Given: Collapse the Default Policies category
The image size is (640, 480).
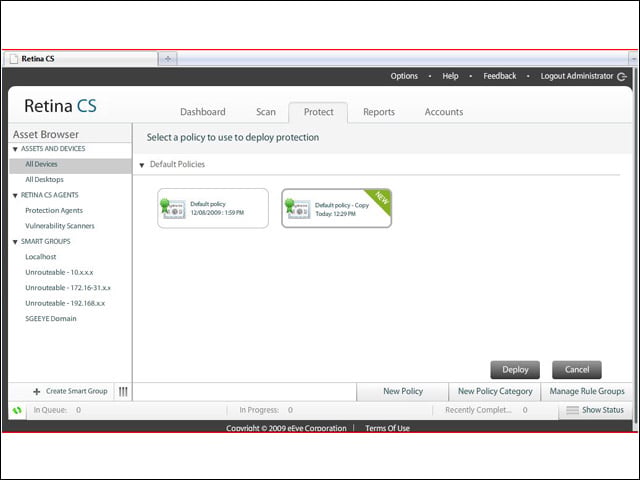Looking at the screenshot, I should coord(142,165).
